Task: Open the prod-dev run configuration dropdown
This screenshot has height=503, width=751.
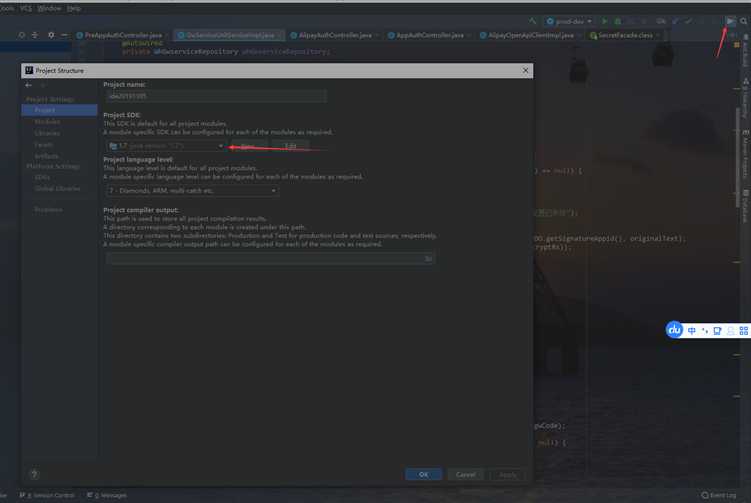Action: click(x=569, y=21)
